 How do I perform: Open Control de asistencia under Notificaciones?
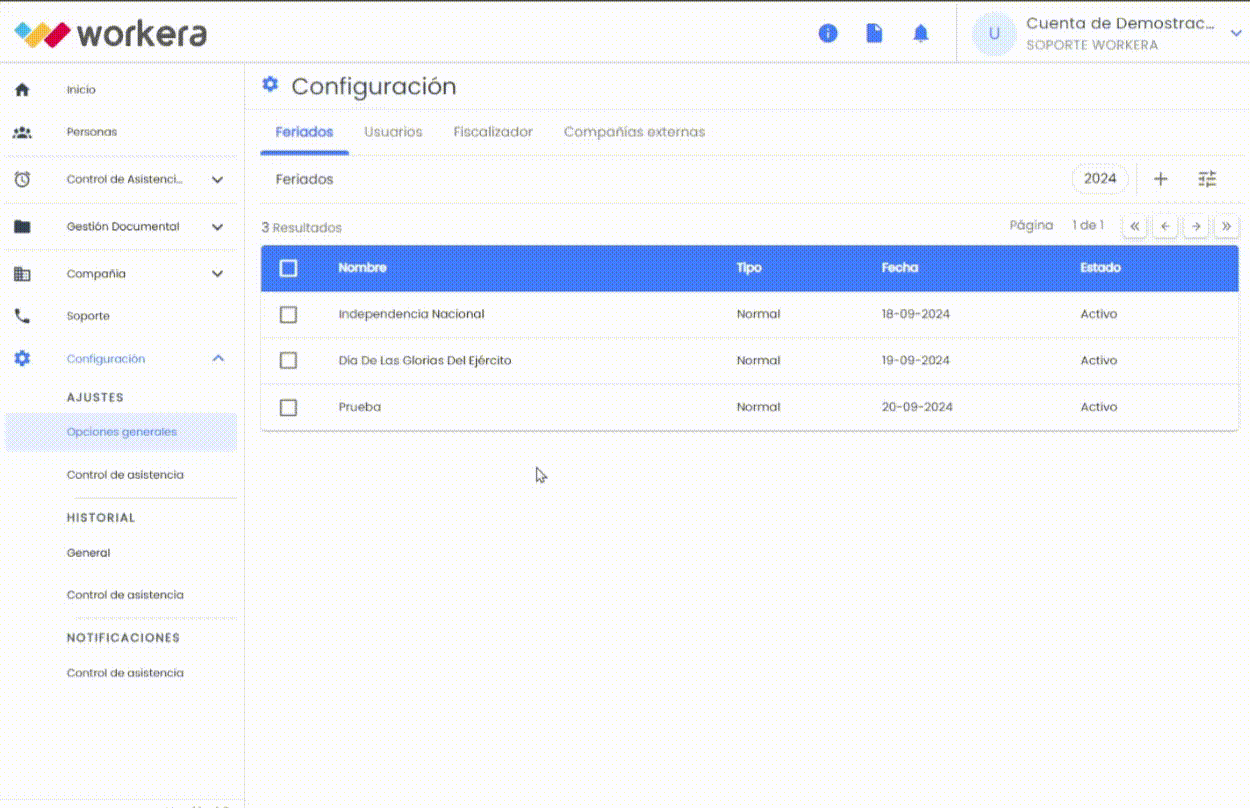(125, 673)
